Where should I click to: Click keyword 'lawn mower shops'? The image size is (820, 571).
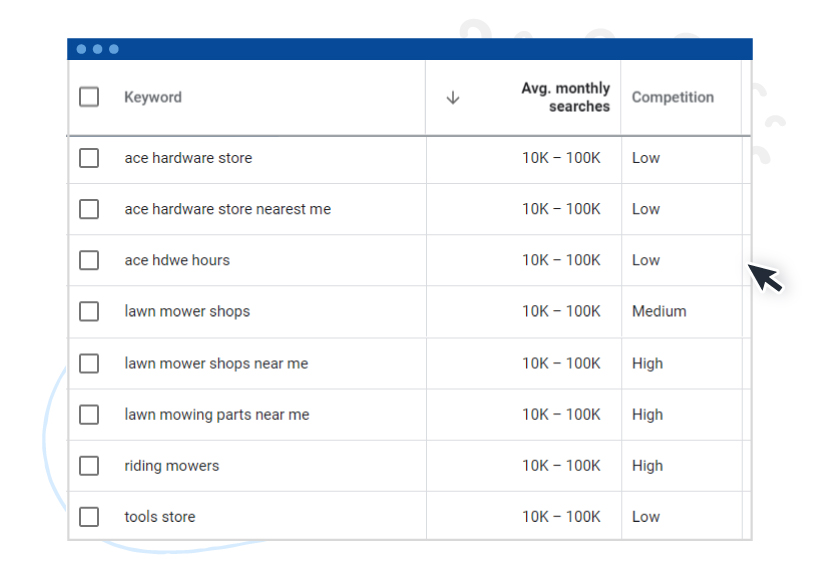[187, 311]
